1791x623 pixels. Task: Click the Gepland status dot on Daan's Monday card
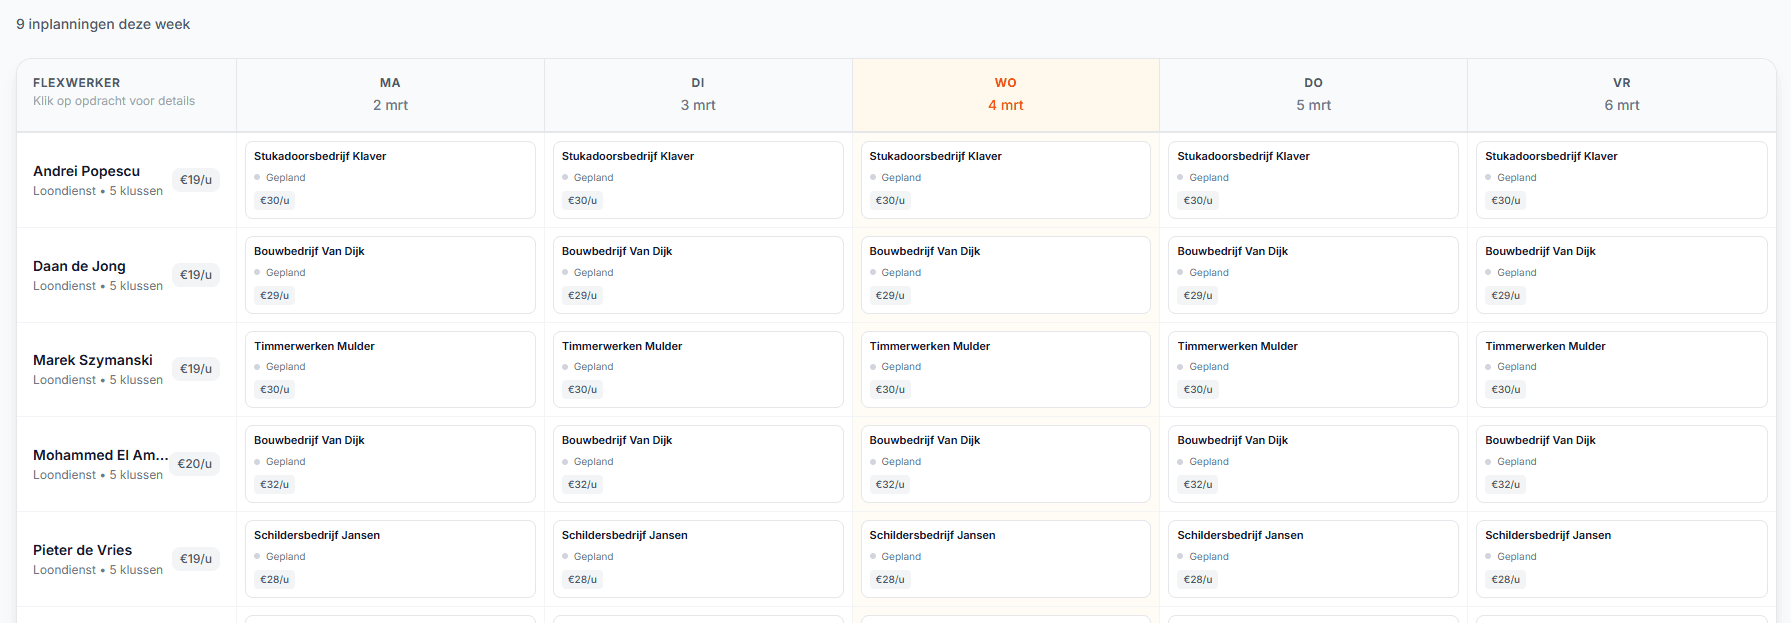coord(257,273)
